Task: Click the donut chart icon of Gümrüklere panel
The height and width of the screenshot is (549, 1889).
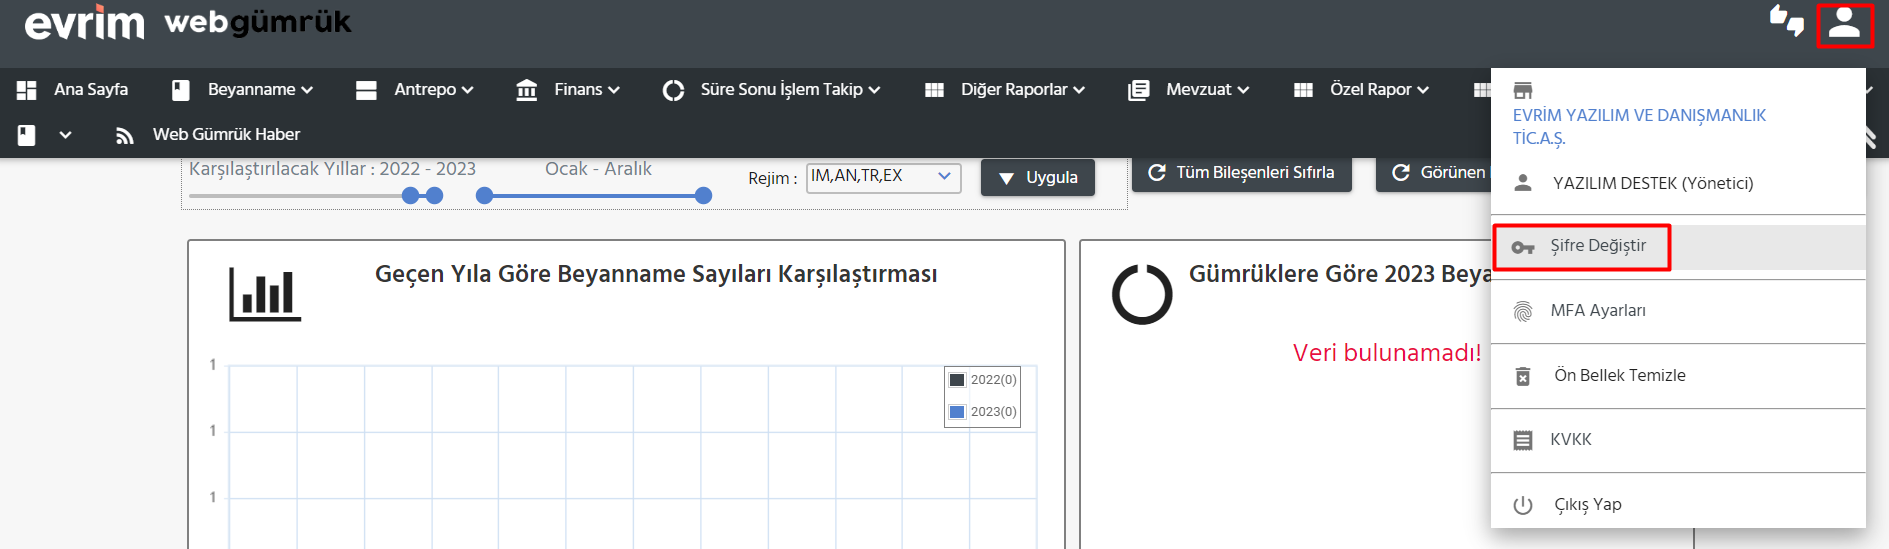Action: (1142, 294)
